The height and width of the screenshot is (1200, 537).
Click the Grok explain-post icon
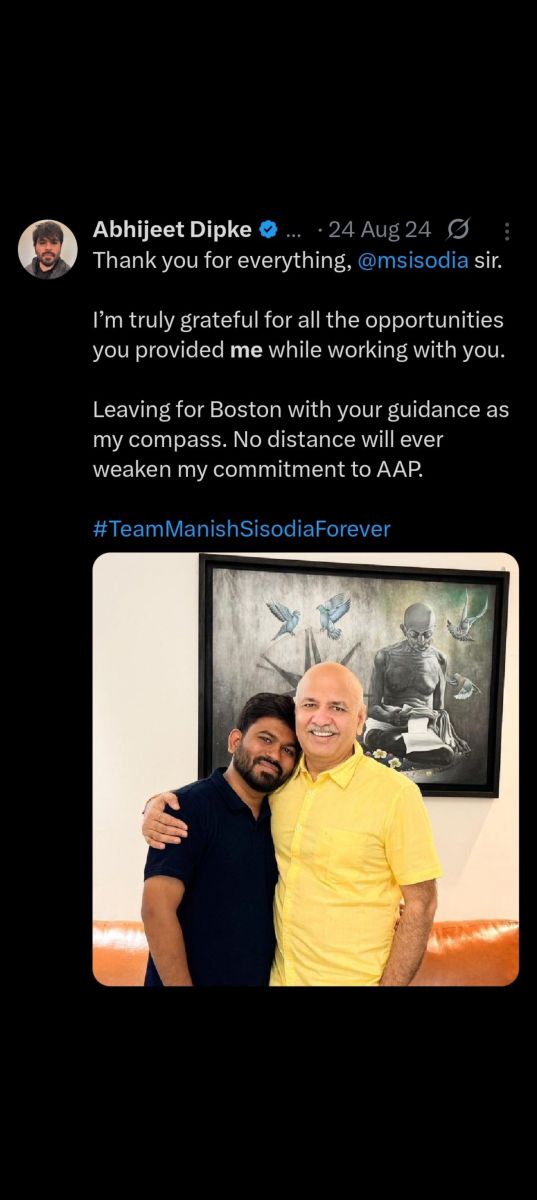(457, 230)
